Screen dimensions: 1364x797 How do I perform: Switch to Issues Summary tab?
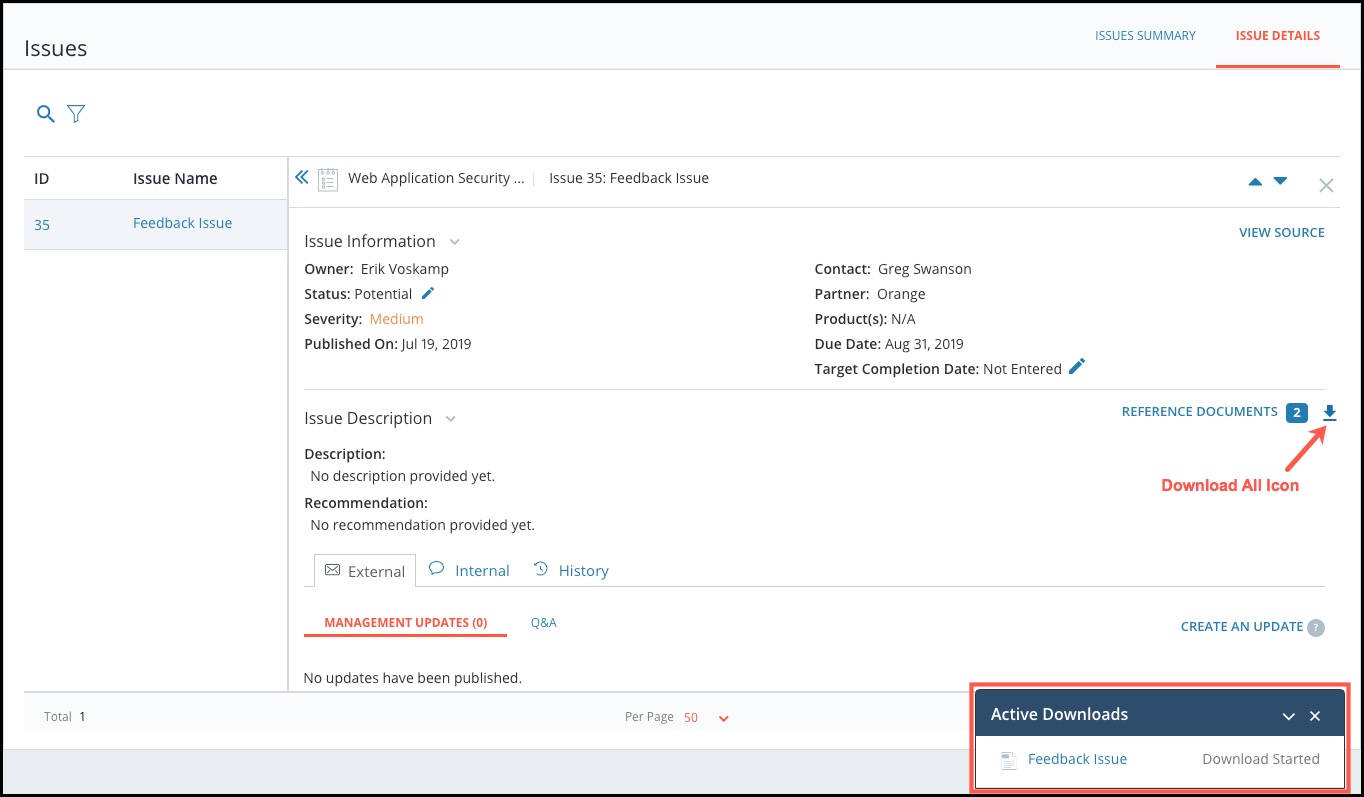point(1145,36)
